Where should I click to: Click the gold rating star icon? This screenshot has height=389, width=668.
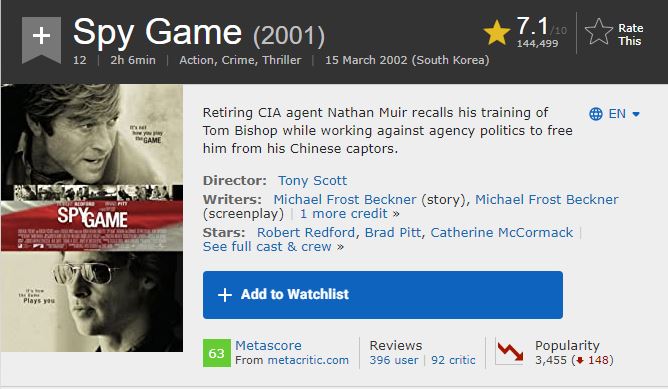pyautogui.click(x=497, y=33)
